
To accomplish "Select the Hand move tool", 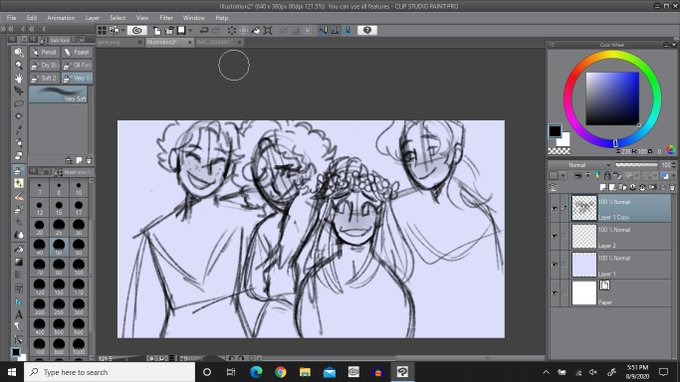I will coord(19,78).
